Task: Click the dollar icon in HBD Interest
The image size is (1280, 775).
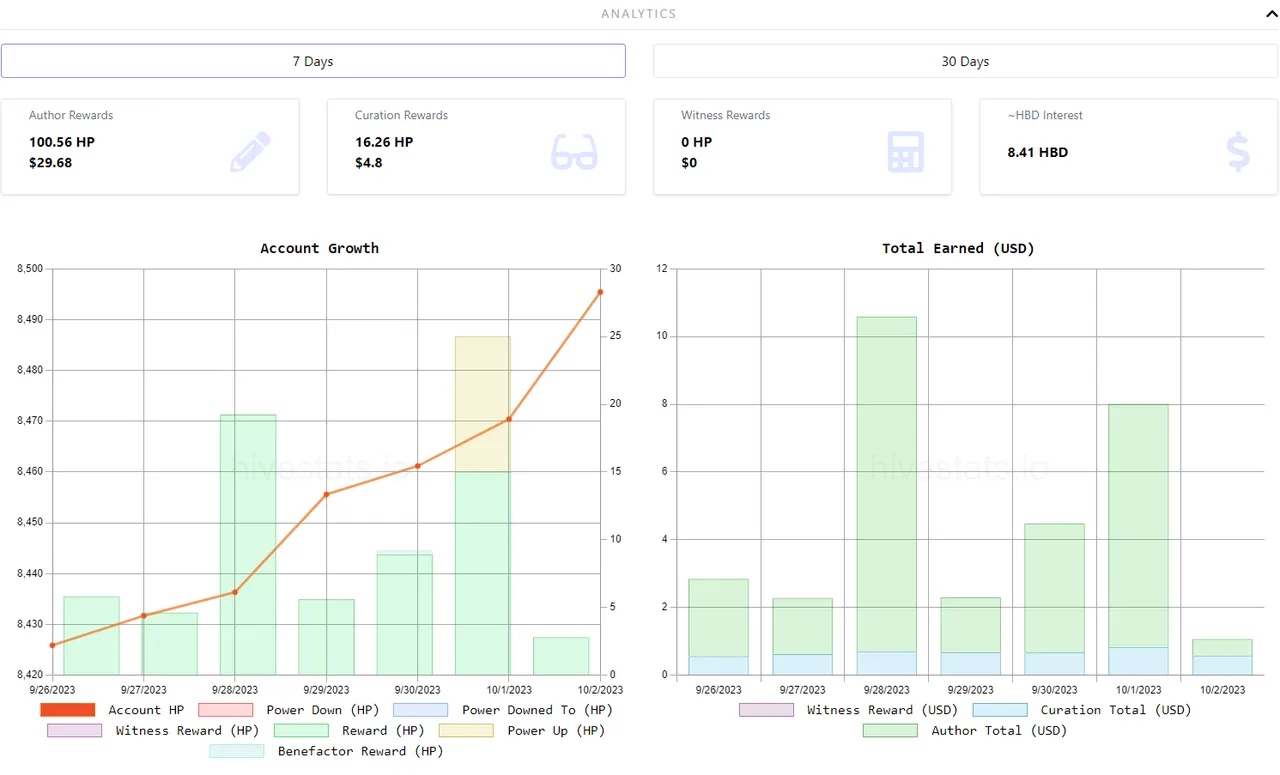Action: click(x=1238, y=152)
